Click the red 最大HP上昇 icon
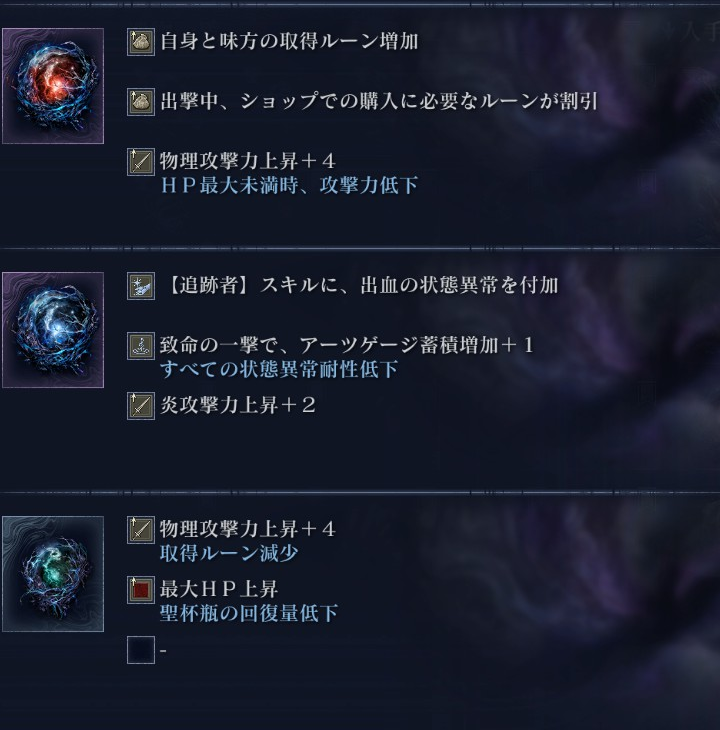This screenshot has height=730, width=720. 141,590
